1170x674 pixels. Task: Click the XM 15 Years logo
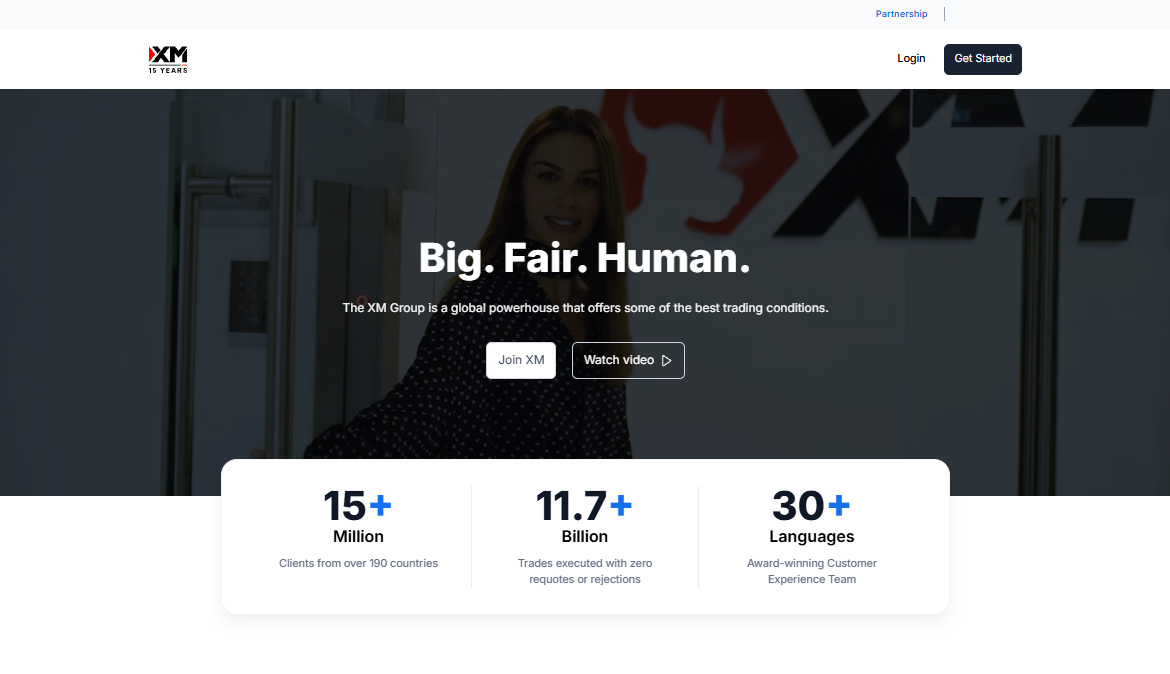pos(168,59)
